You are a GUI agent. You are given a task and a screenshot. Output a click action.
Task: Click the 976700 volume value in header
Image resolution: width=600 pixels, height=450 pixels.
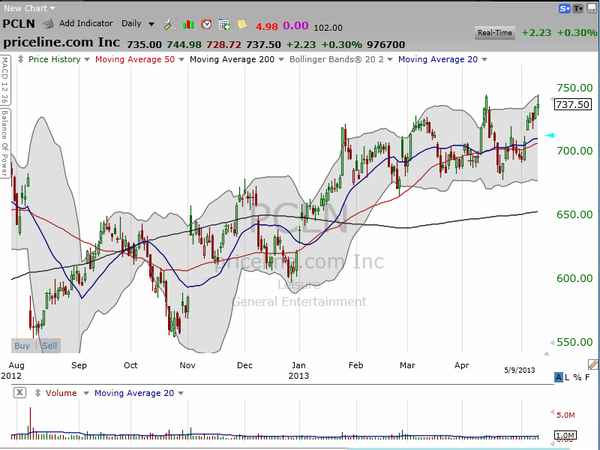386,45
